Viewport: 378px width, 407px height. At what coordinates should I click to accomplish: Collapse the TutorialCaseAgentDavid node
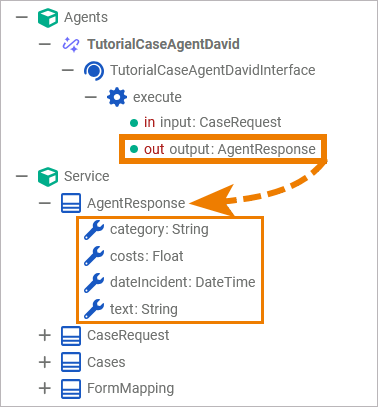pyautogui.click(x=45, y=44)
